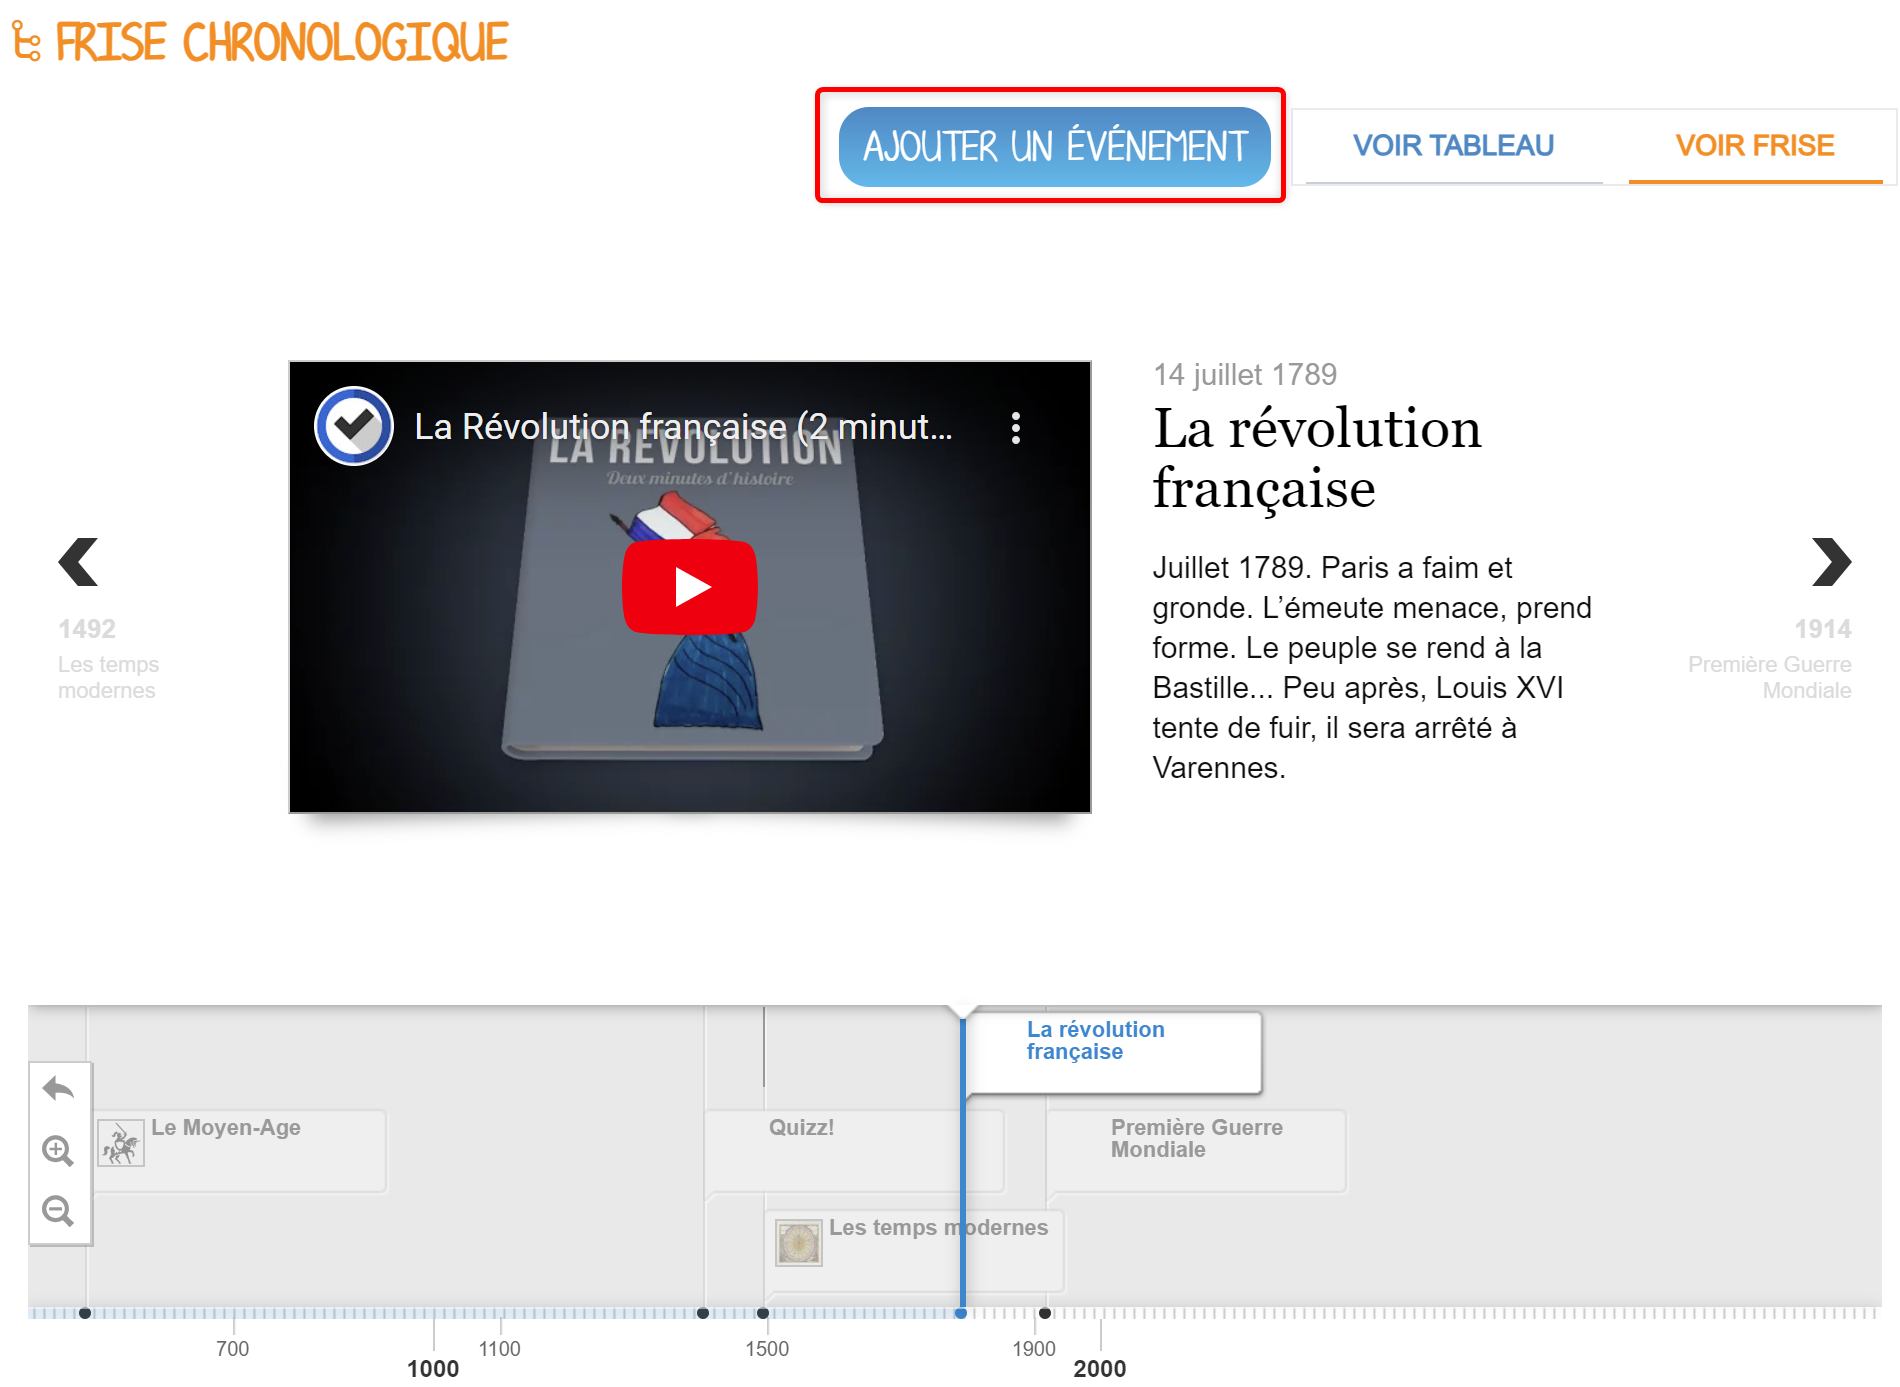Click the Frise Chronologique logo icon

[26, 42]
